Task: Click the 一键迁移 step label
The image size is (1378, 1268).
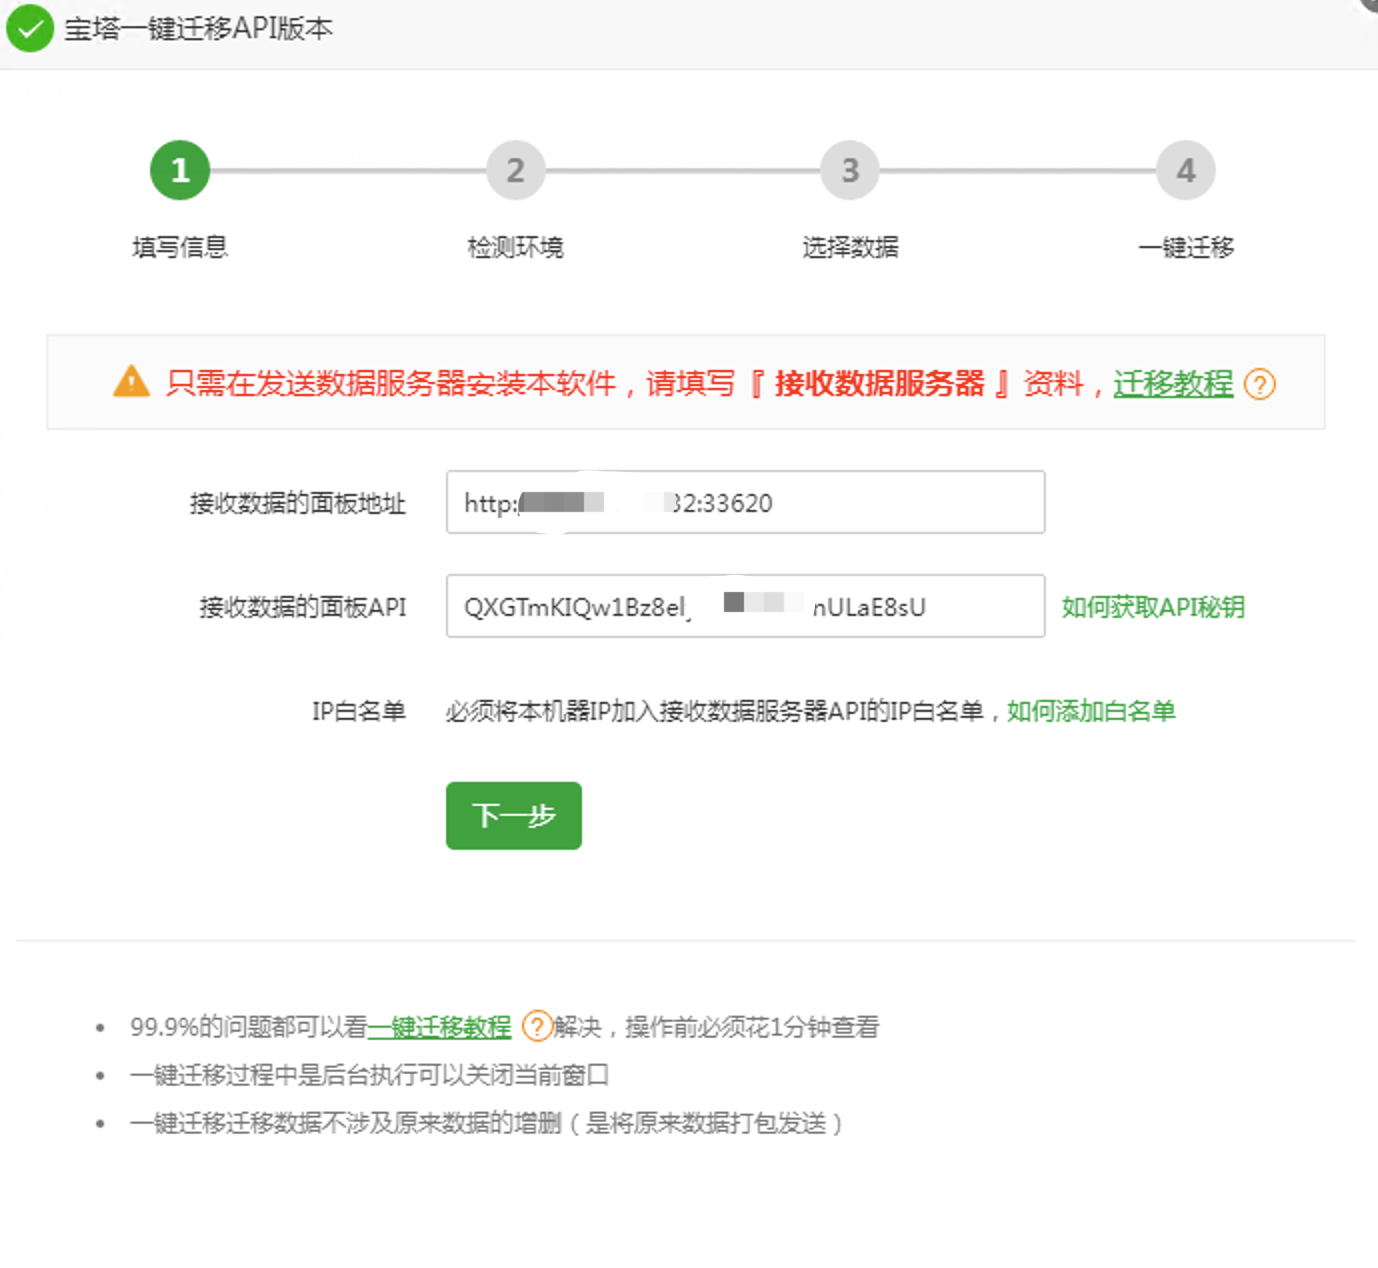Action: coord(1186,247)
